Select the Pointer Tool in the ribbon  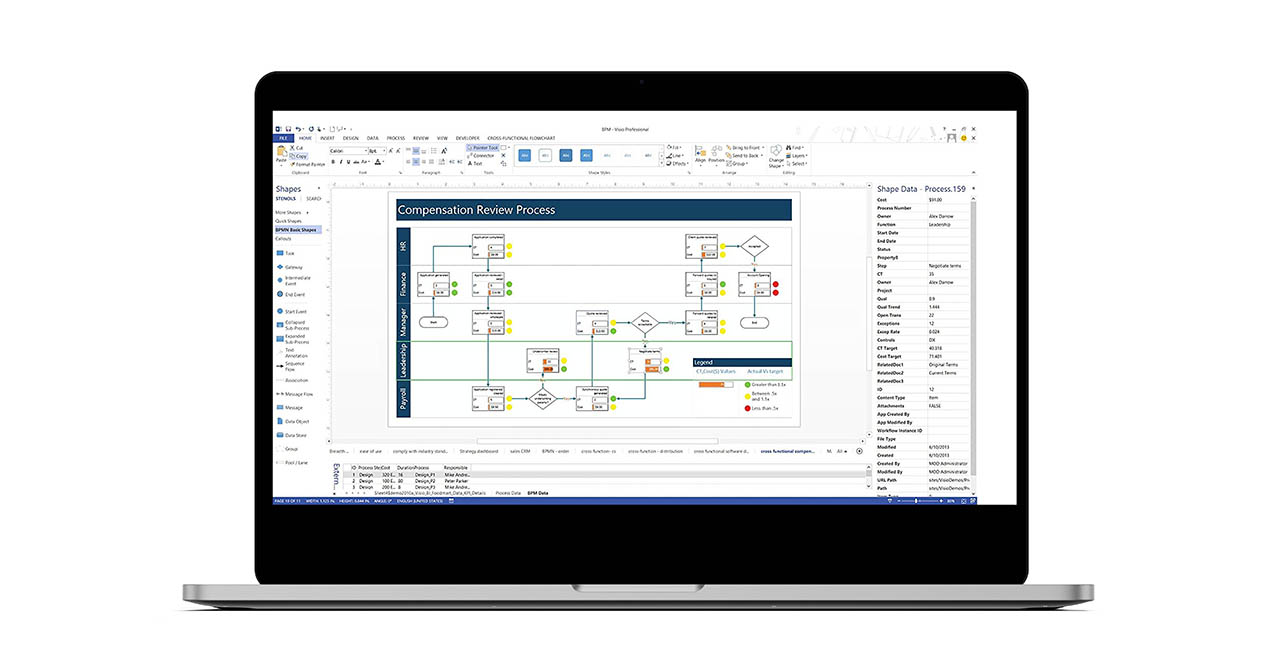[x=485, y=148]
